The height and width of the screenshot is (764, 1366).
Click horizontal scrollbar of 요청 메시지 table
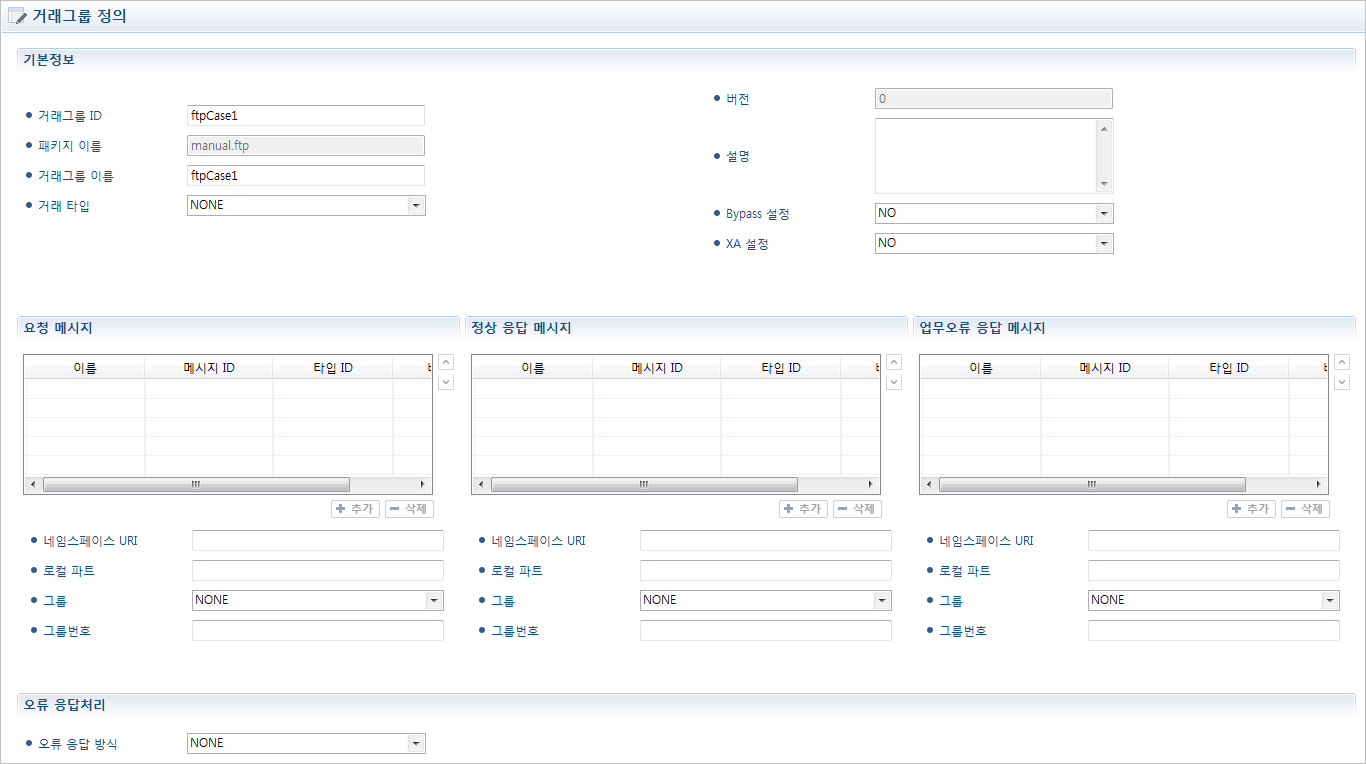click(x=196, y=484)
